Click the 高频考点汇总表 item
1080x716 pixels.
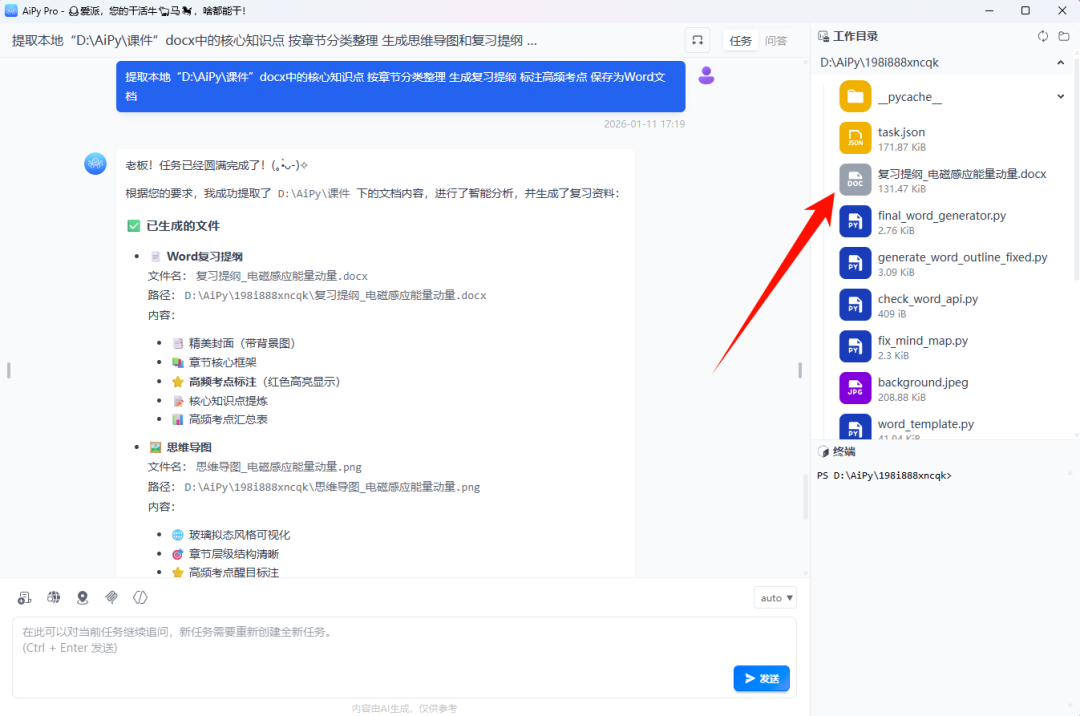tap(228, 419)
